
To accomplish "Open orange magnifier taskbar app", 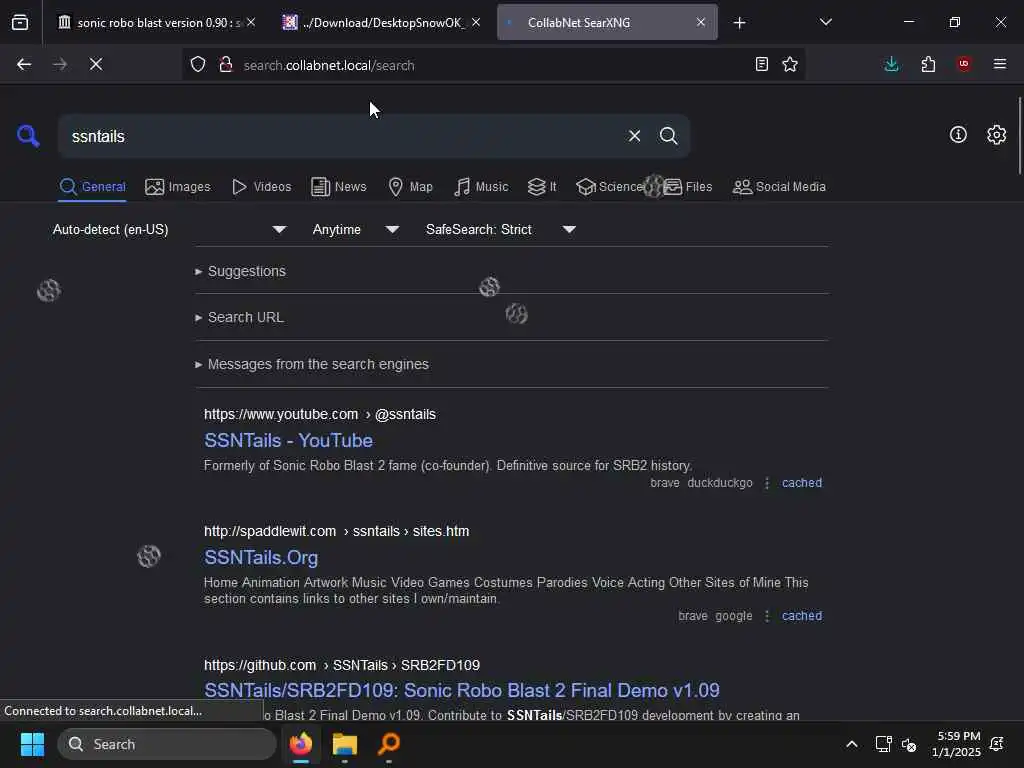I will pyautogui.click(x=389, y=744).
